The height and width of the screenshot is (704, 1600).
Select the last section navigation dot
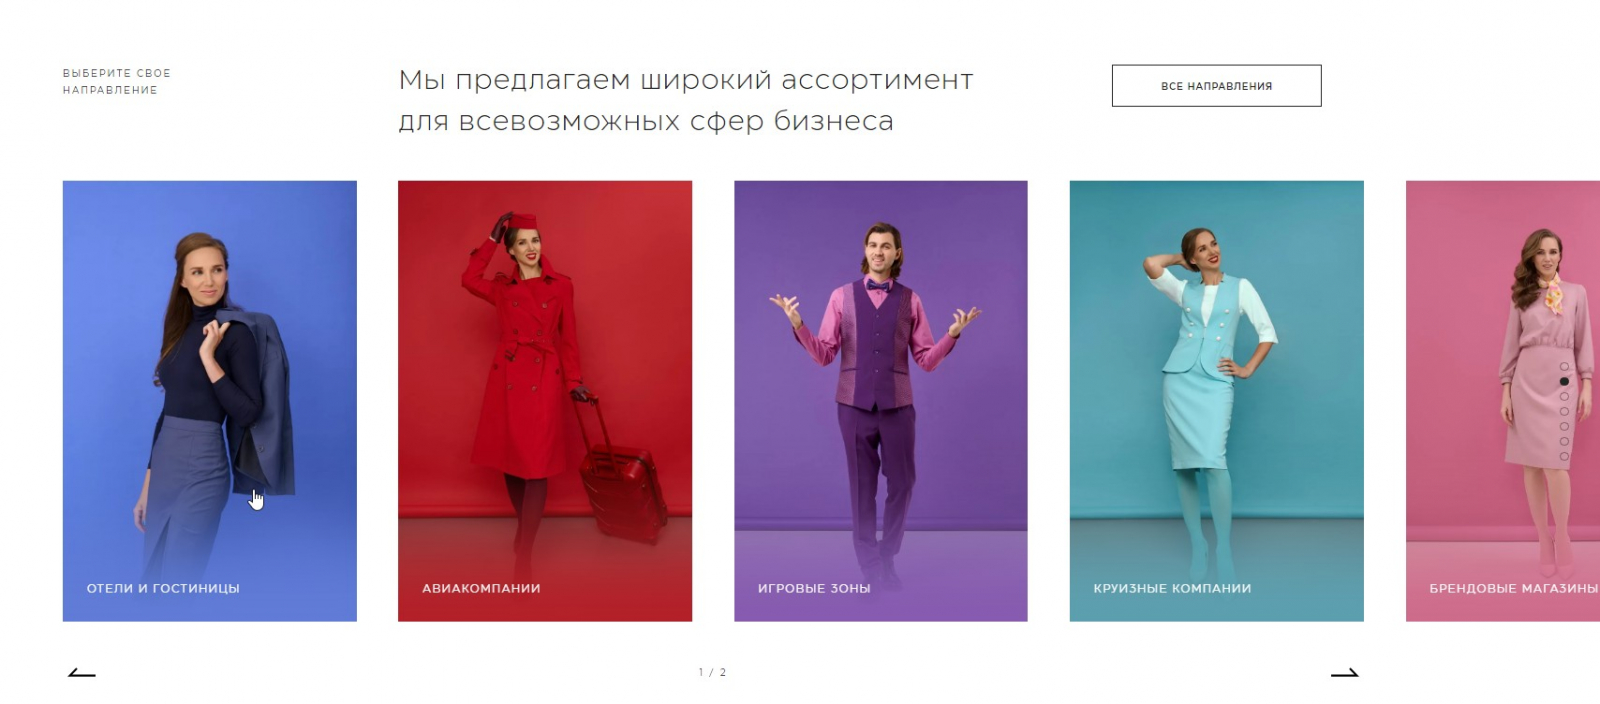coord(1564,456)
